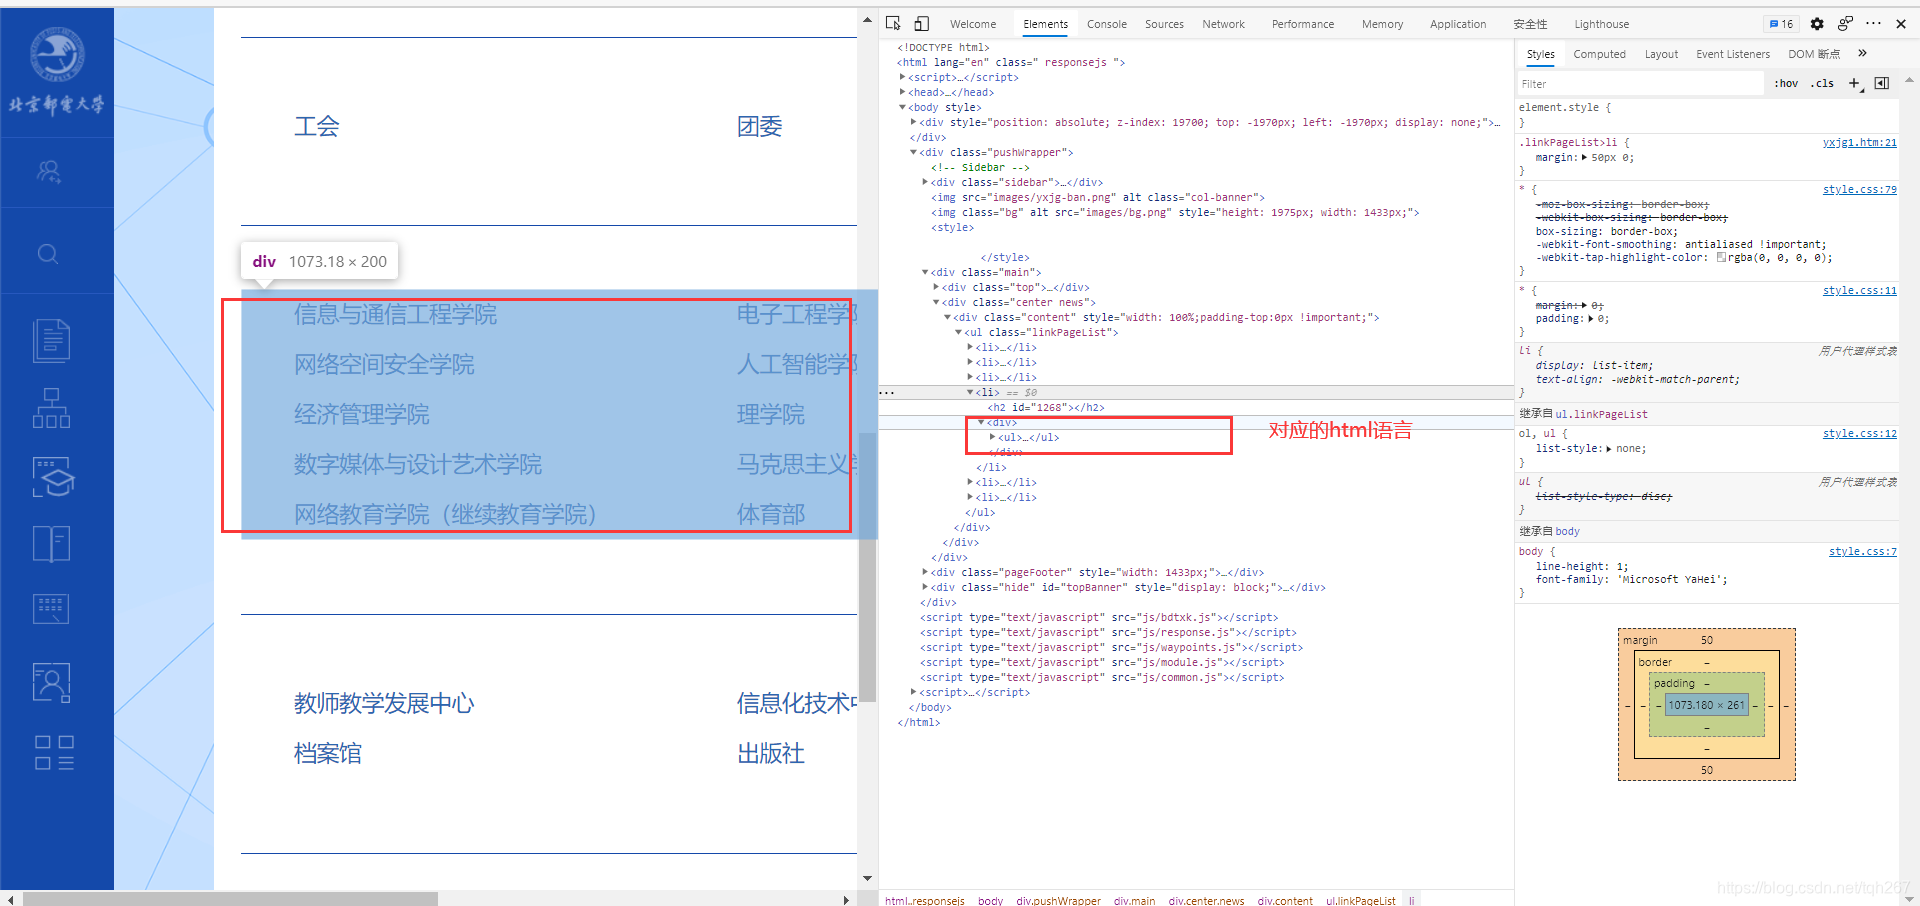Toggle .cls element classes panel

pos(1822,84)
